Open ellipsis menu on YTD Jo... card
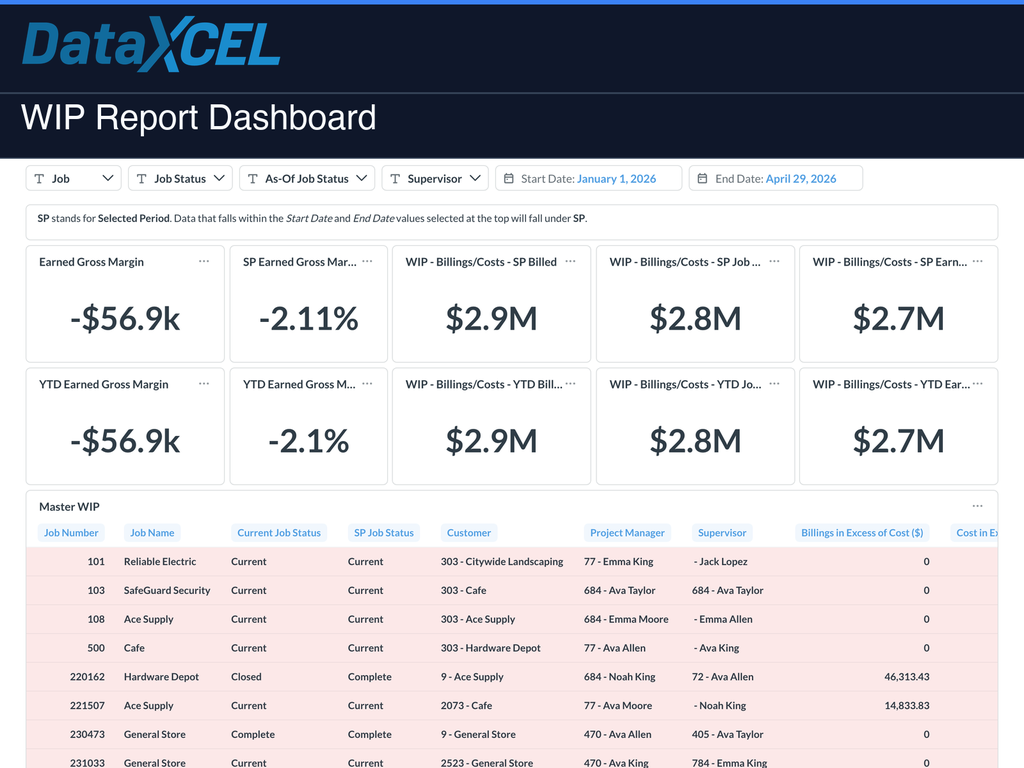The height and width of the screenshot is (768, 1024). (775, 384)
